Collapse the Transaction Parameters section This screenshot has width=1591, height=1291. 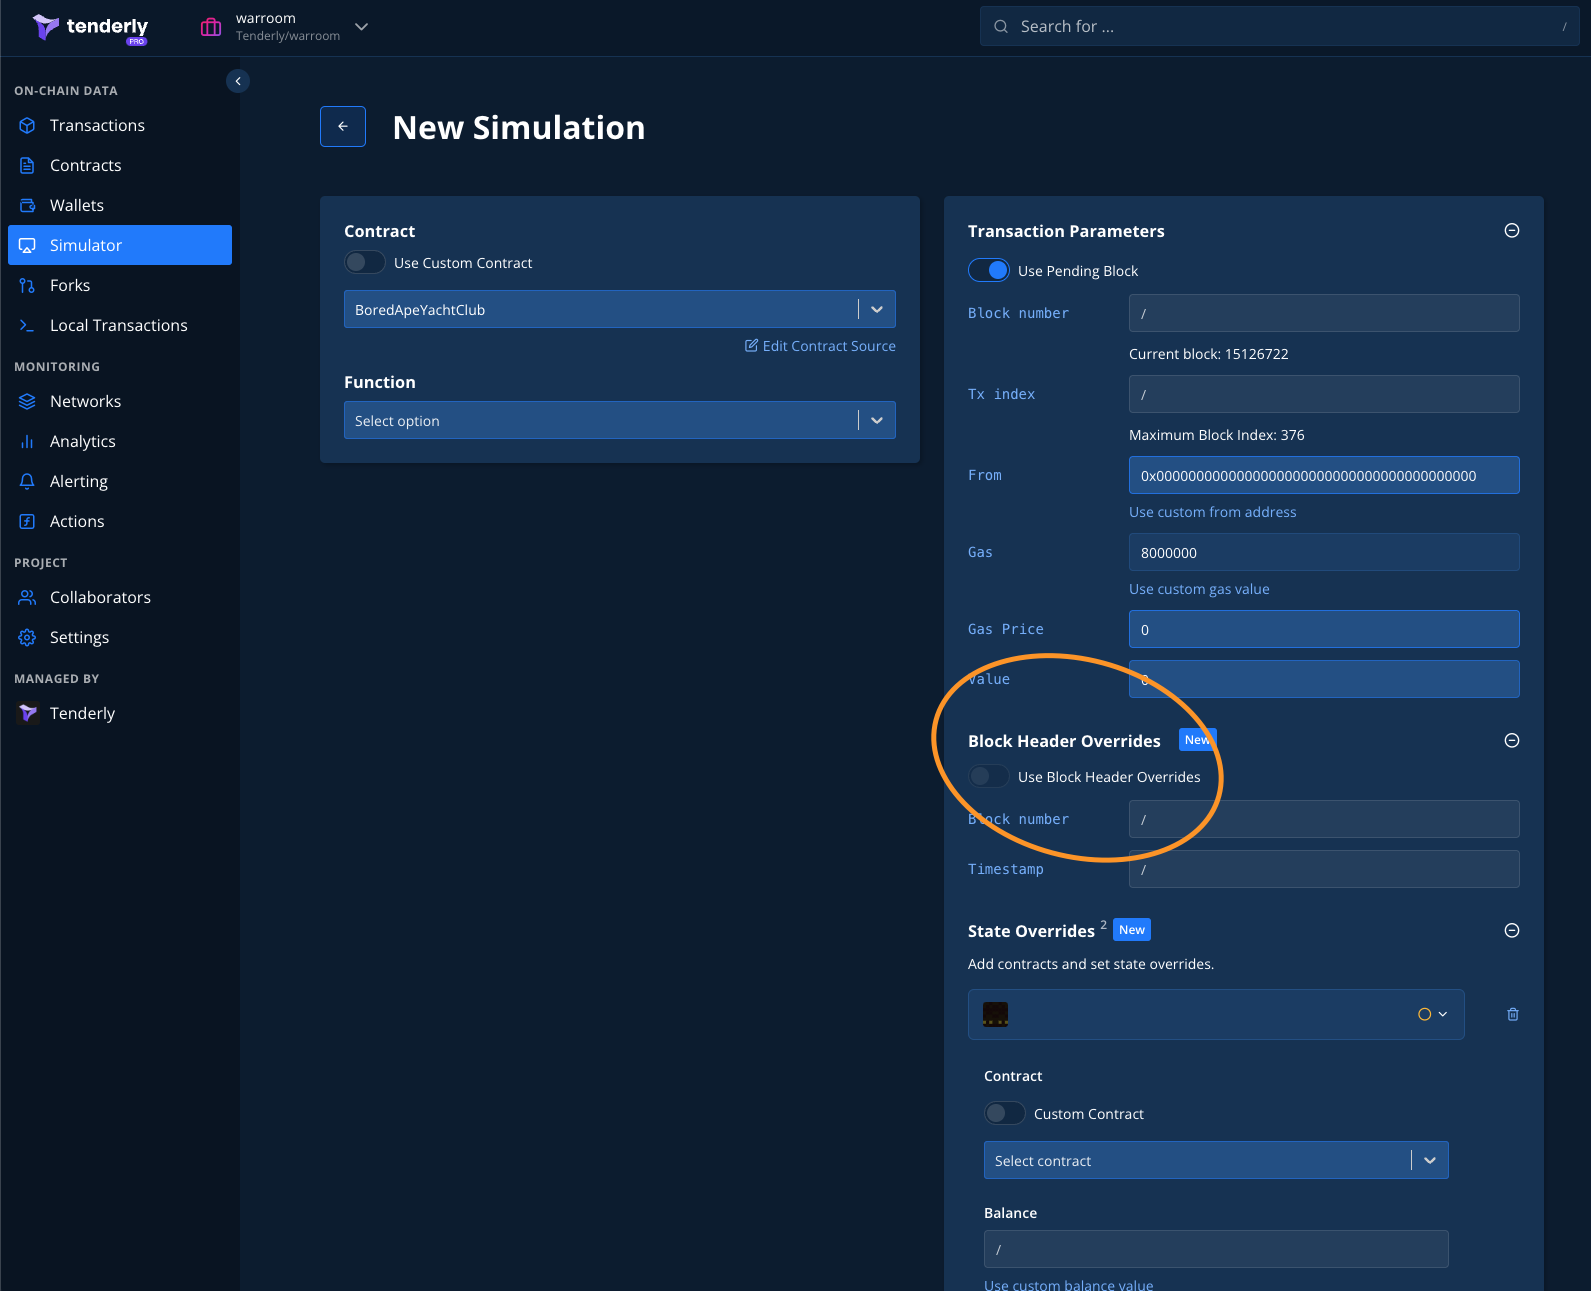[1512, 230]
